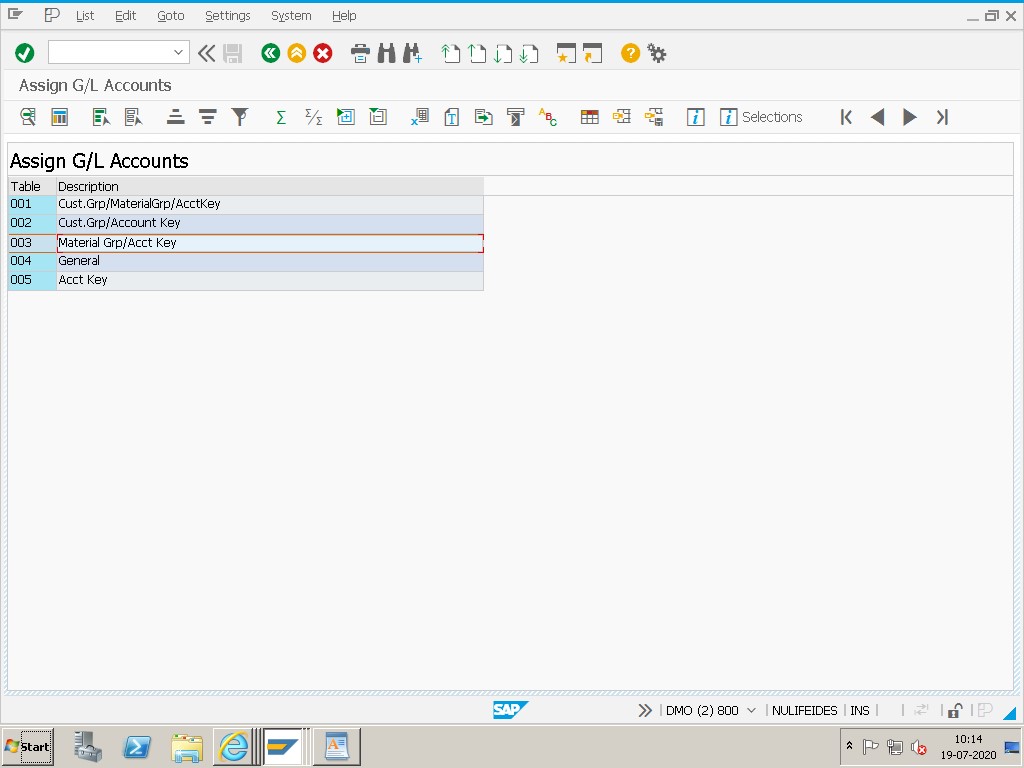Open Customize Local Layout gears icon

point(656,53)
